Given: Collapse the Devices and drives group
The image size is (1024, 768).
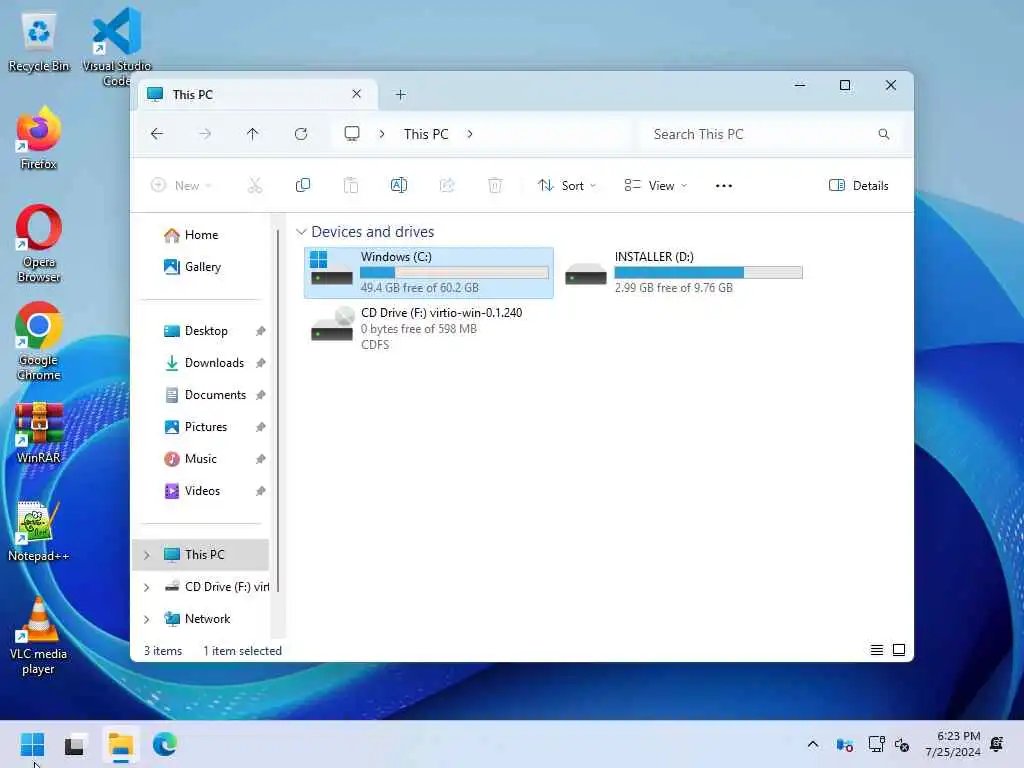Looking at the screenshot, I should pyautogui.click(x=301, y=232).
